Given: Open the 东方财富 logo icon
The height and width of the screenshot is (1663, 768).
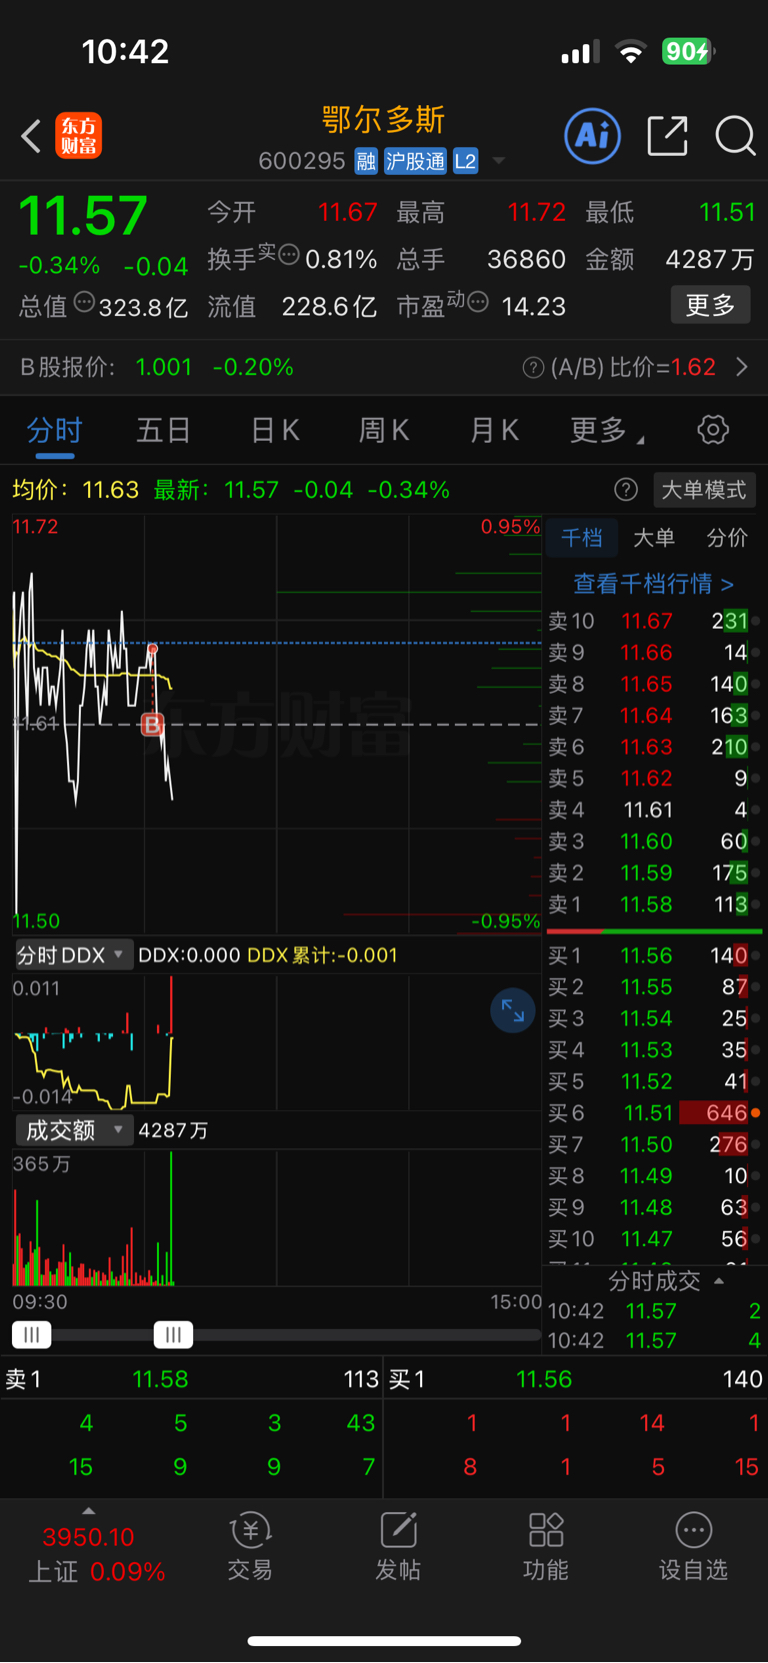Looking at the screenshot, I should [x=78, y=136].
